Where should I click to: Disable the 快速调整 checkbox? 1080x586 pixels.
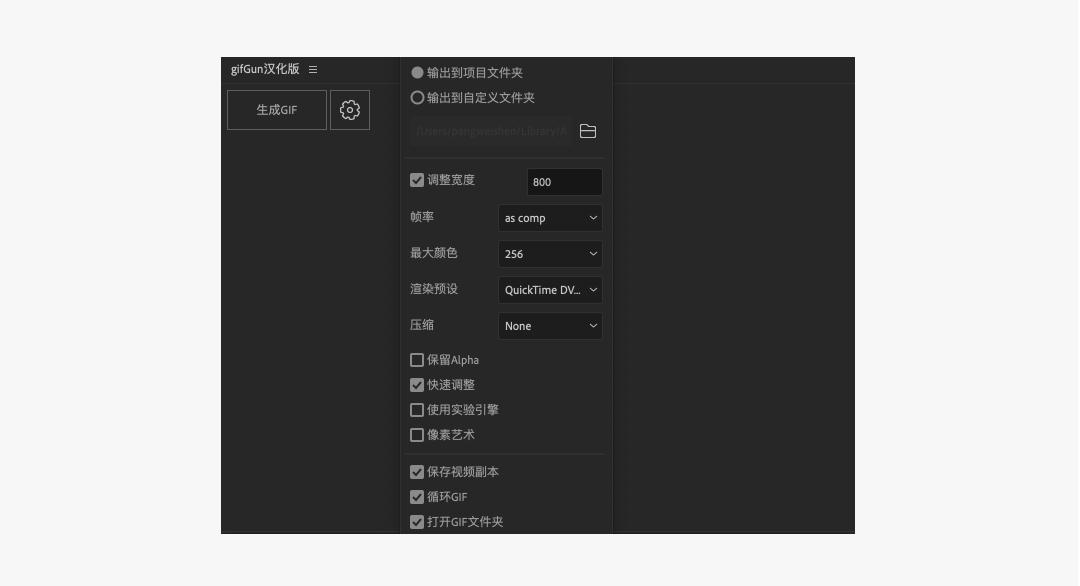(416, 384)
